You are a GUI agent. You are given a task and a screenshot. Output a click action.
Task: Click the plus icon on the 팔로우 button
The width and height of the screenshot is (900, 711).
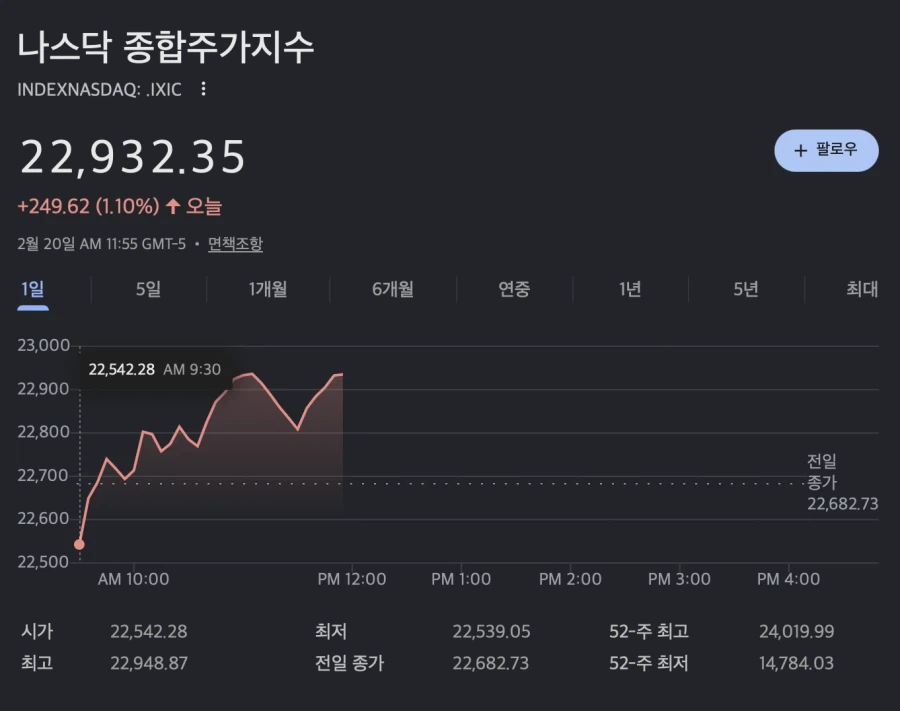coord(799,150)
